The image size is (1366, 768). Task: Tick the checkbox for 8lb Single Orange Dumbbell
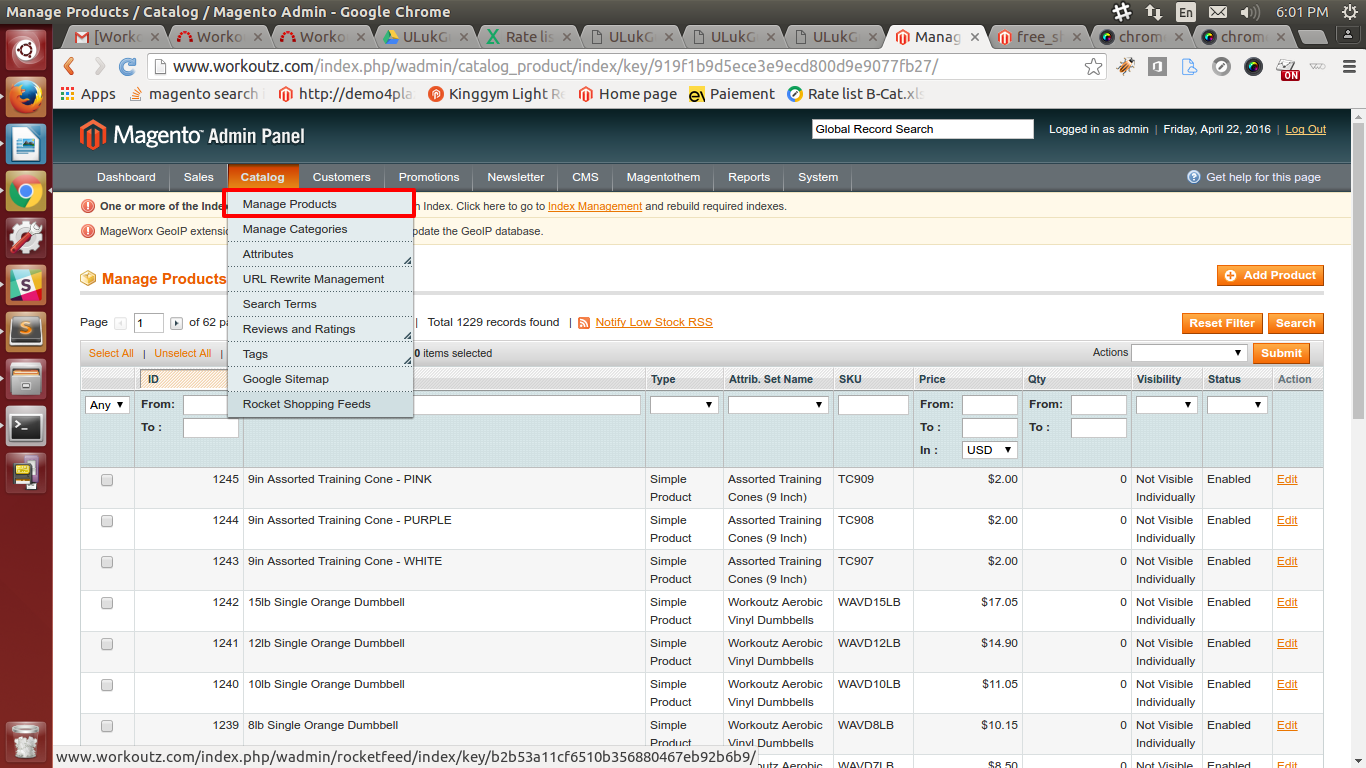pos(107,726)
